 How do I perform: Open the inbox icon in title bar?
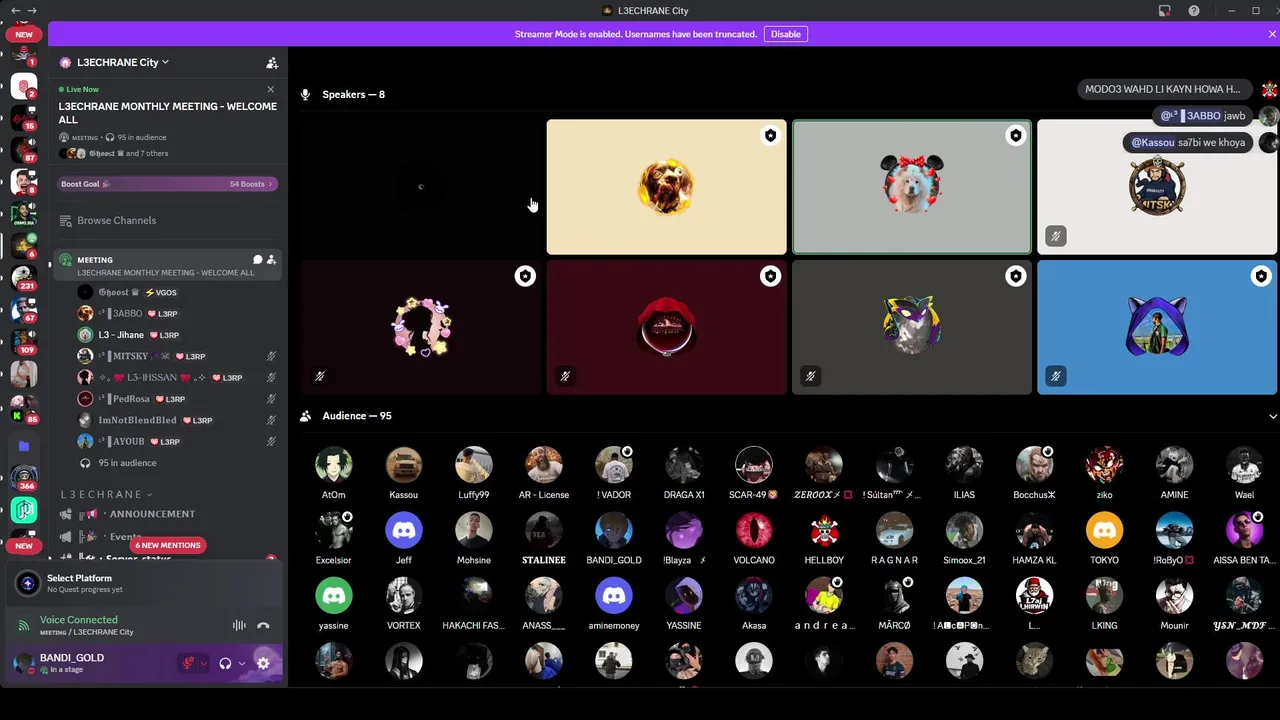tap(1165, 11)
